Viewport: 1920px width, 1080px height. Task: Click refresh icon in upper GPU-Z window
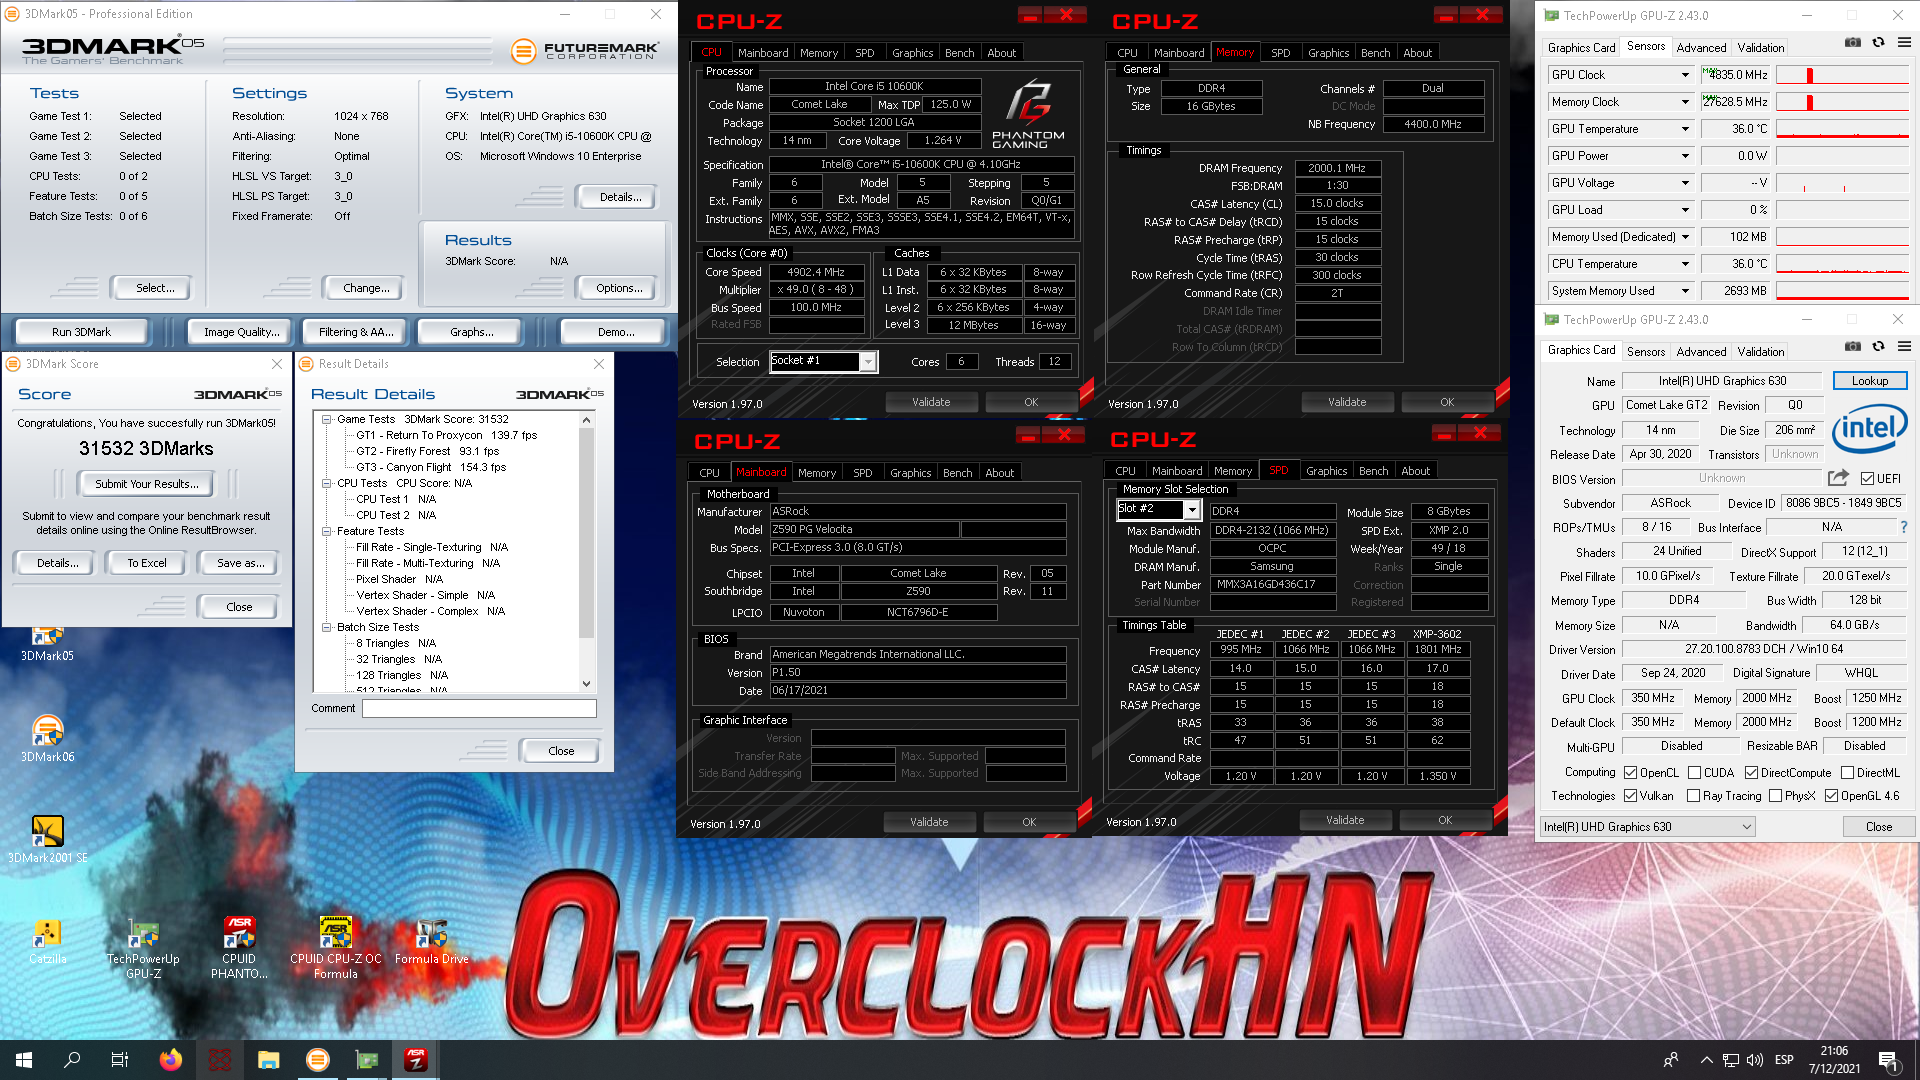click(1878, 43)
